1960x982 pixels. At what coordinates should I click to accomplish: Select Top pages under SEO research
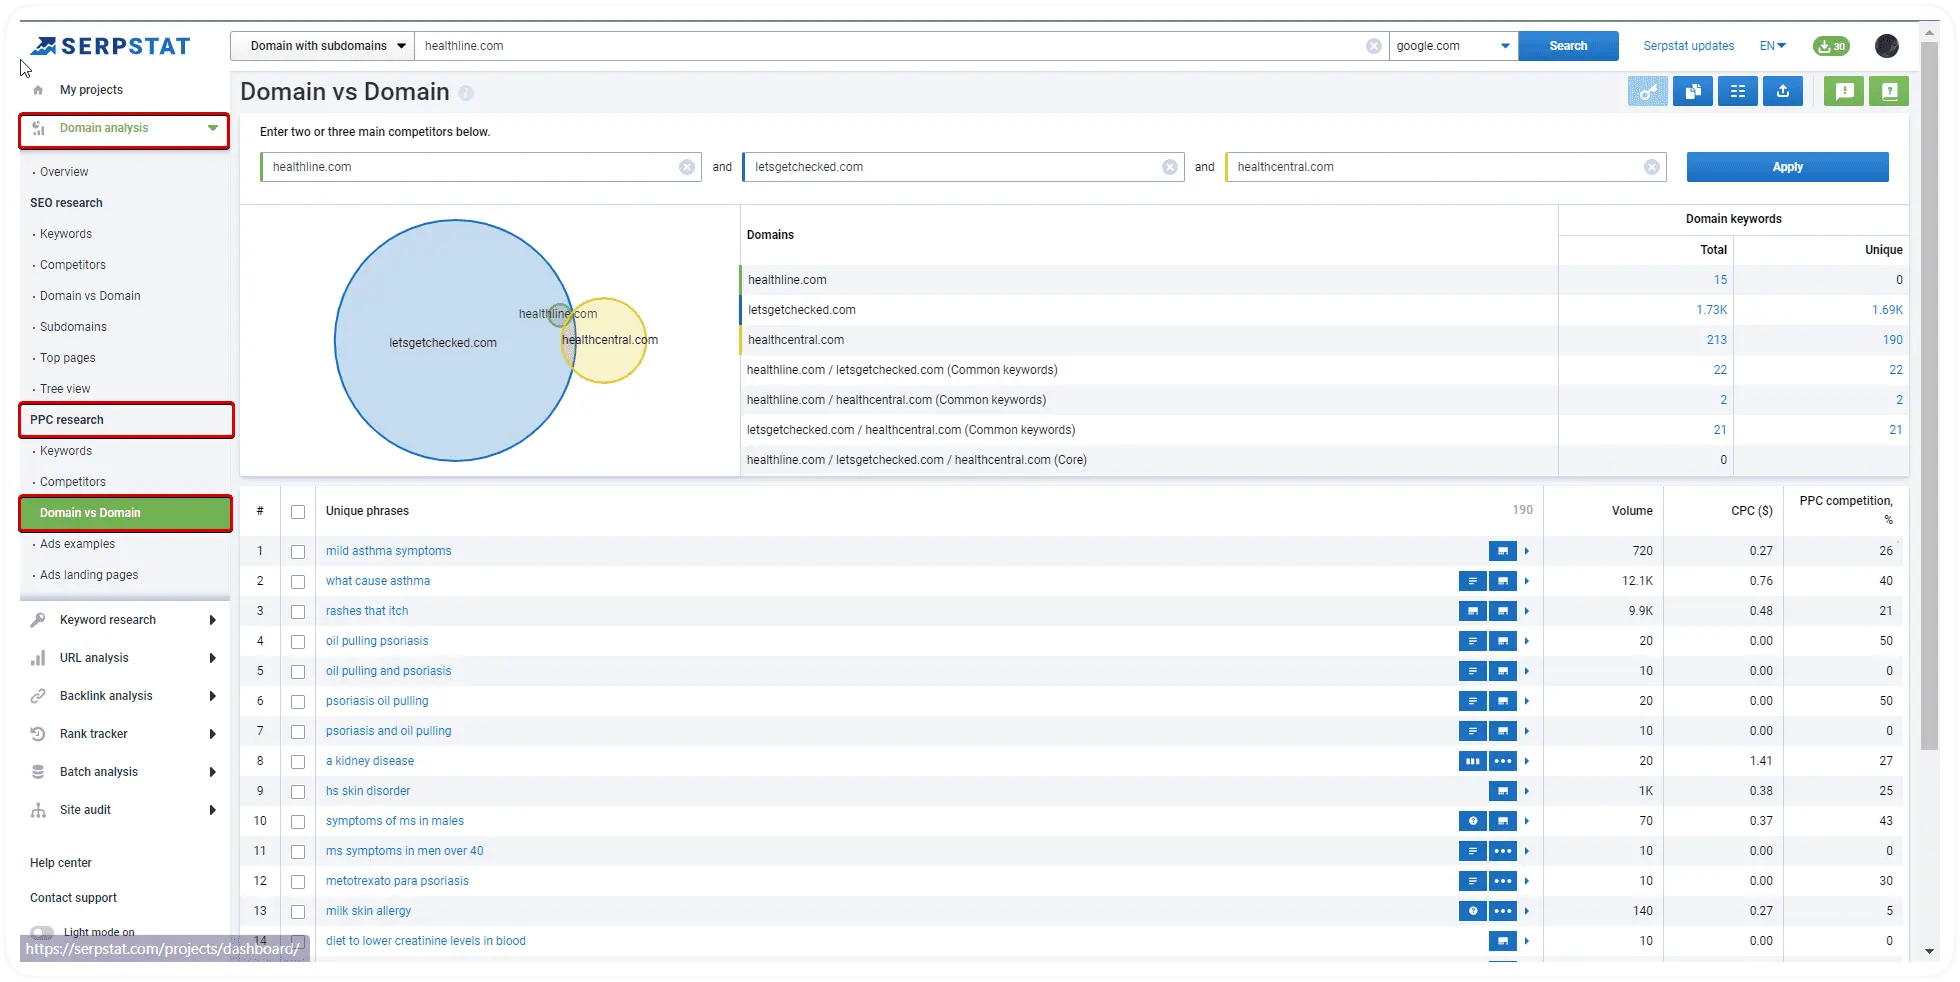[x=68, y=358]
